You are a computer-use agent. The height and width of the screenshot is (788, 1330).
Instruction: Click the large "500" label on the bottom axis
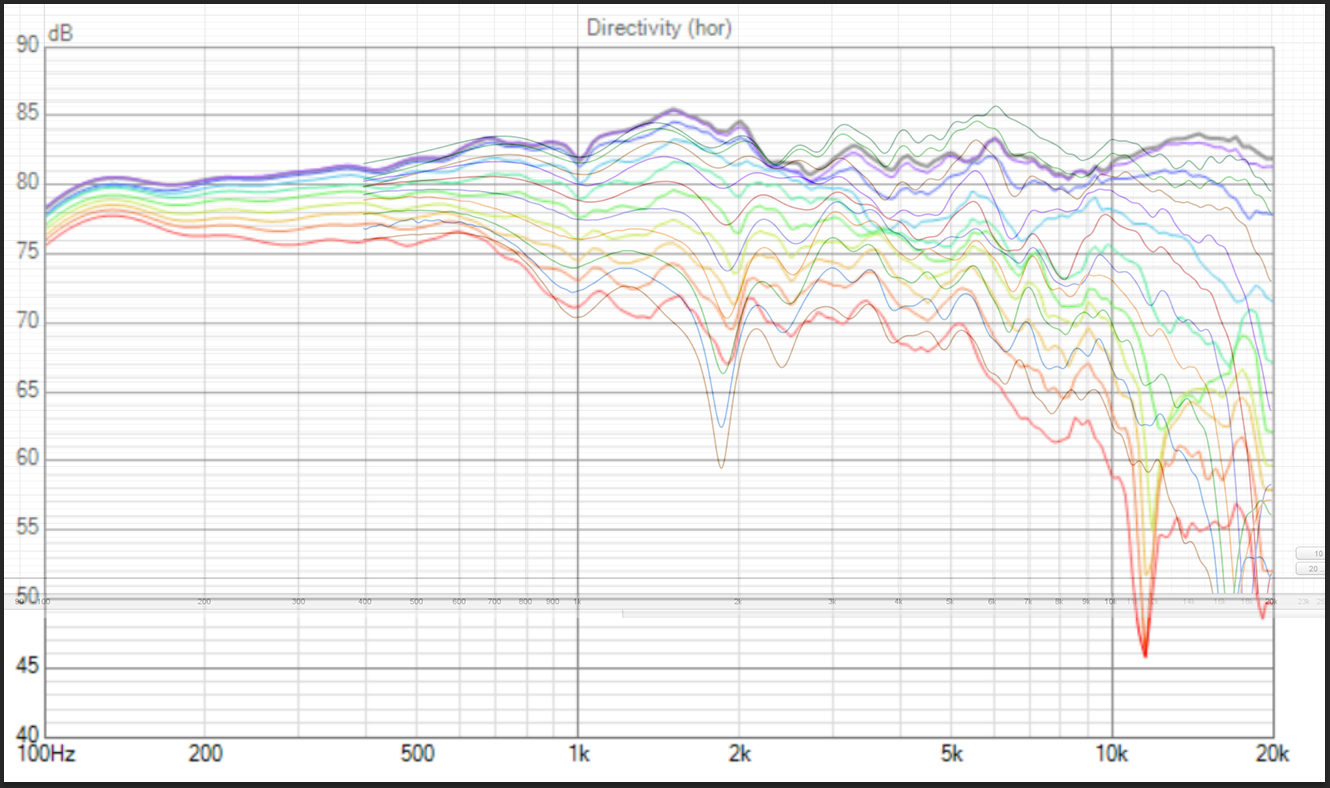click(416, 754)
